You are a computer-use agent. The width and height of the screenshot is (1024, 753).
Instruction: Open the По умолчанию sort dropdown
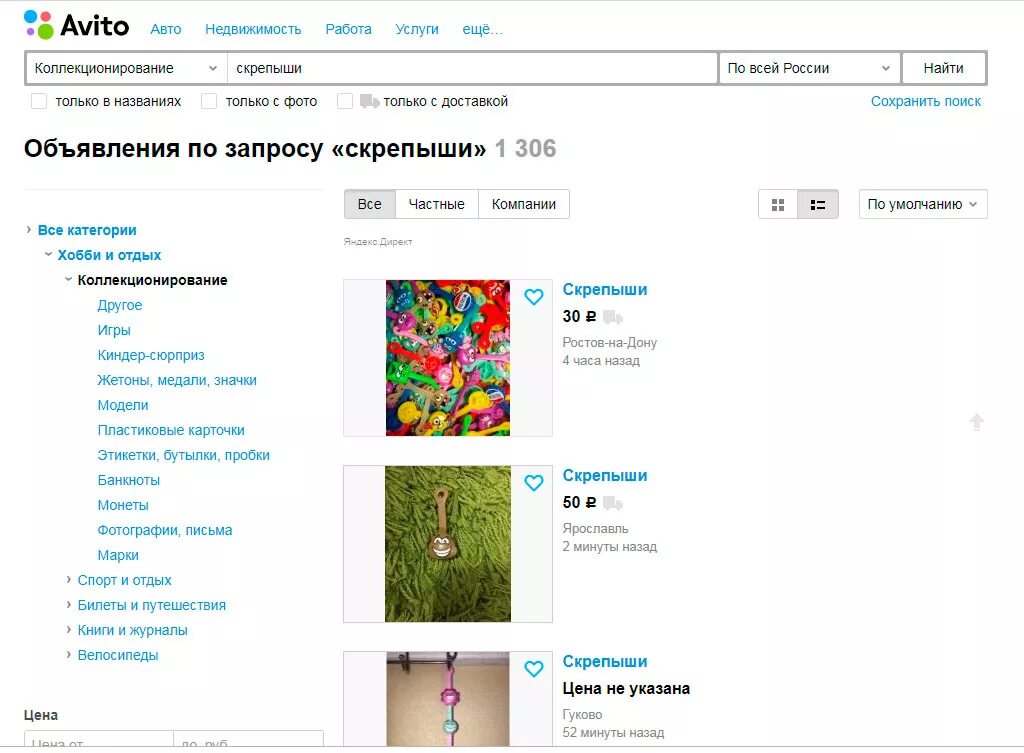click(x=923, y=204)
